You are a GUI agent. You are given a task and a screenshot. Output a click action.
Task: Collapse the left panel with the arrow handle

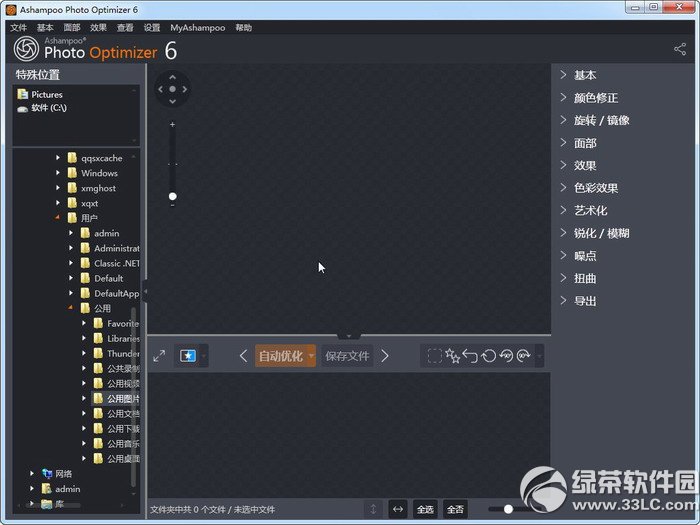pyautogui.click(x=145, y=292)
